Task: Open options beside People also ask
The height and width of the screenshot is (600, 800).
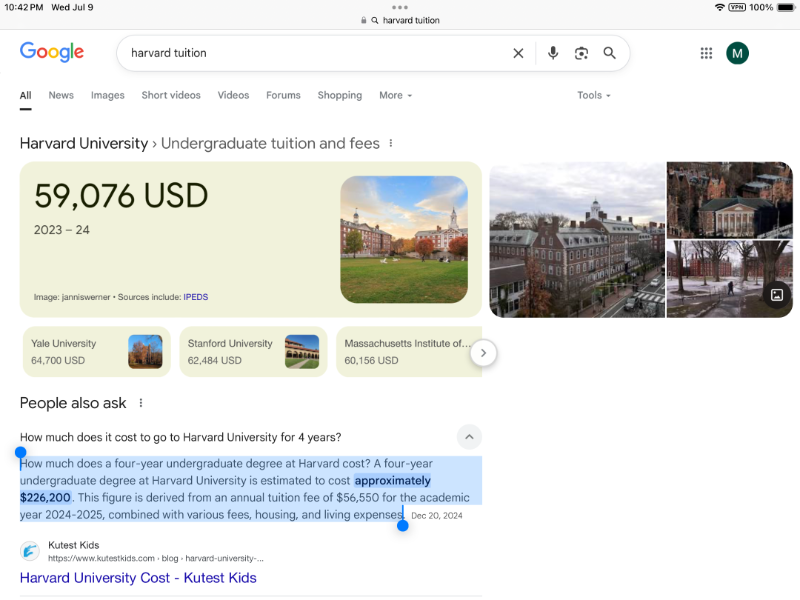Action: click(x=141, y=403)
